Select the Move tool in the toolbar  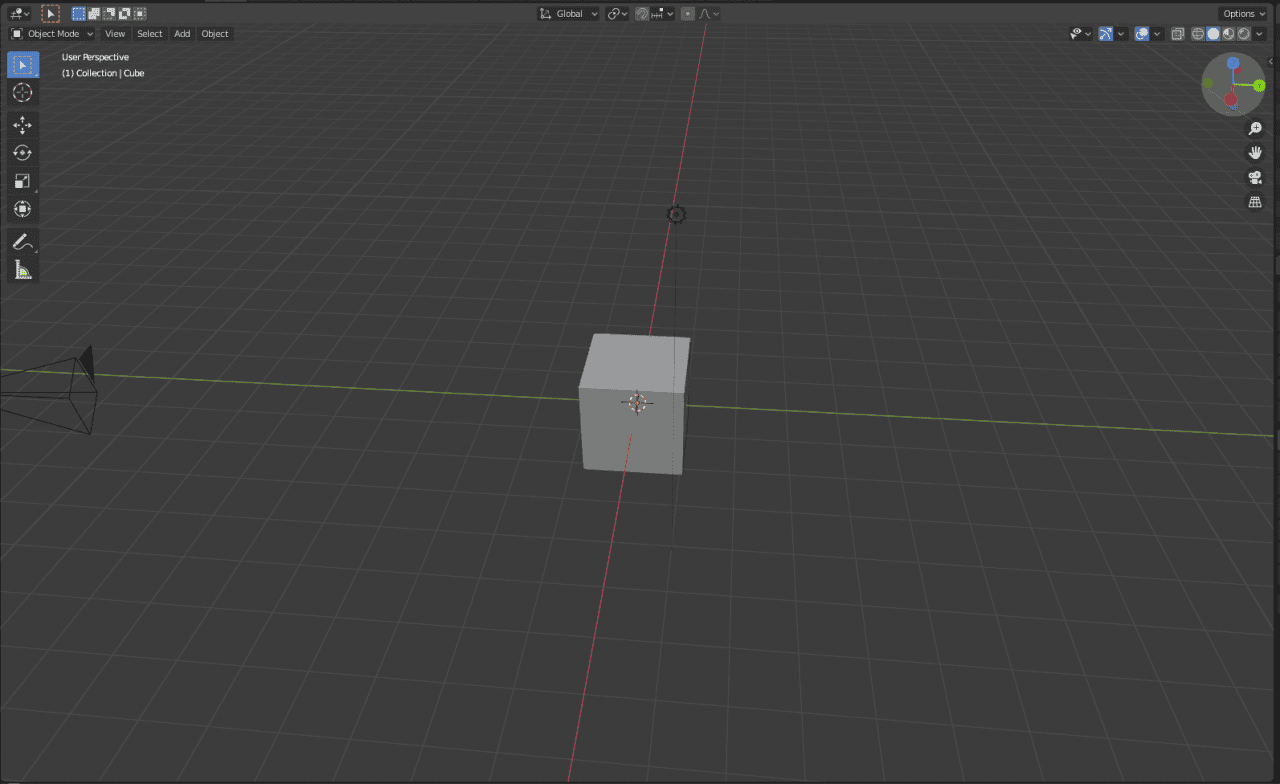pyautogui.click(x=22, y=125)
